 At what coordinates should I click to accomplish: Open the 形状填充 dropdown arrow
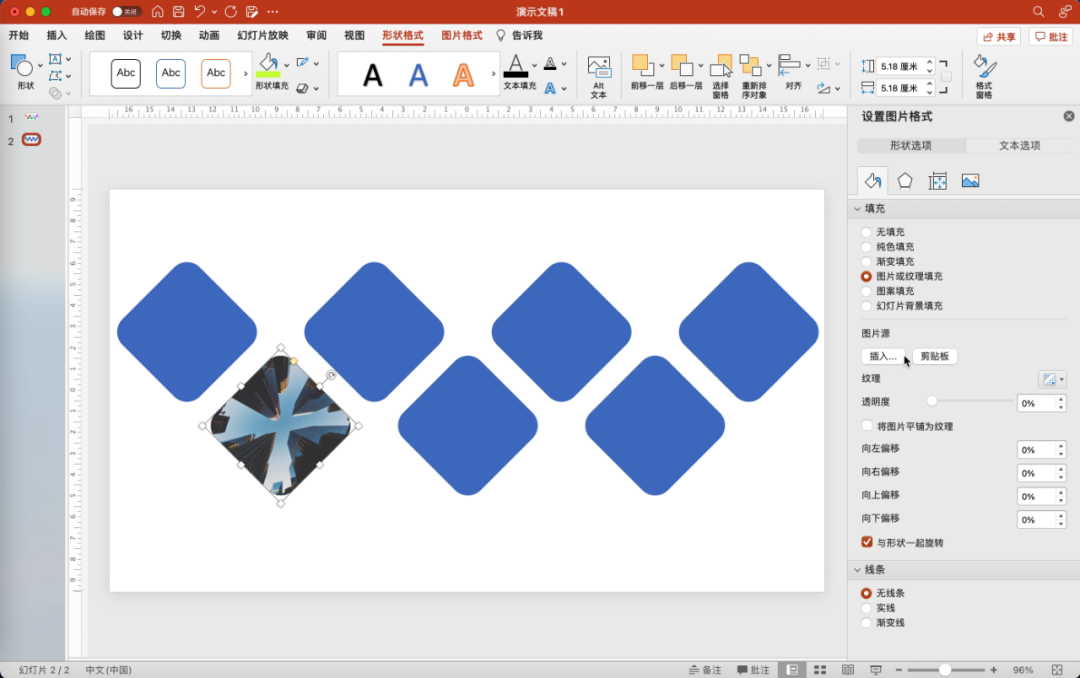[x=287, y=65]
